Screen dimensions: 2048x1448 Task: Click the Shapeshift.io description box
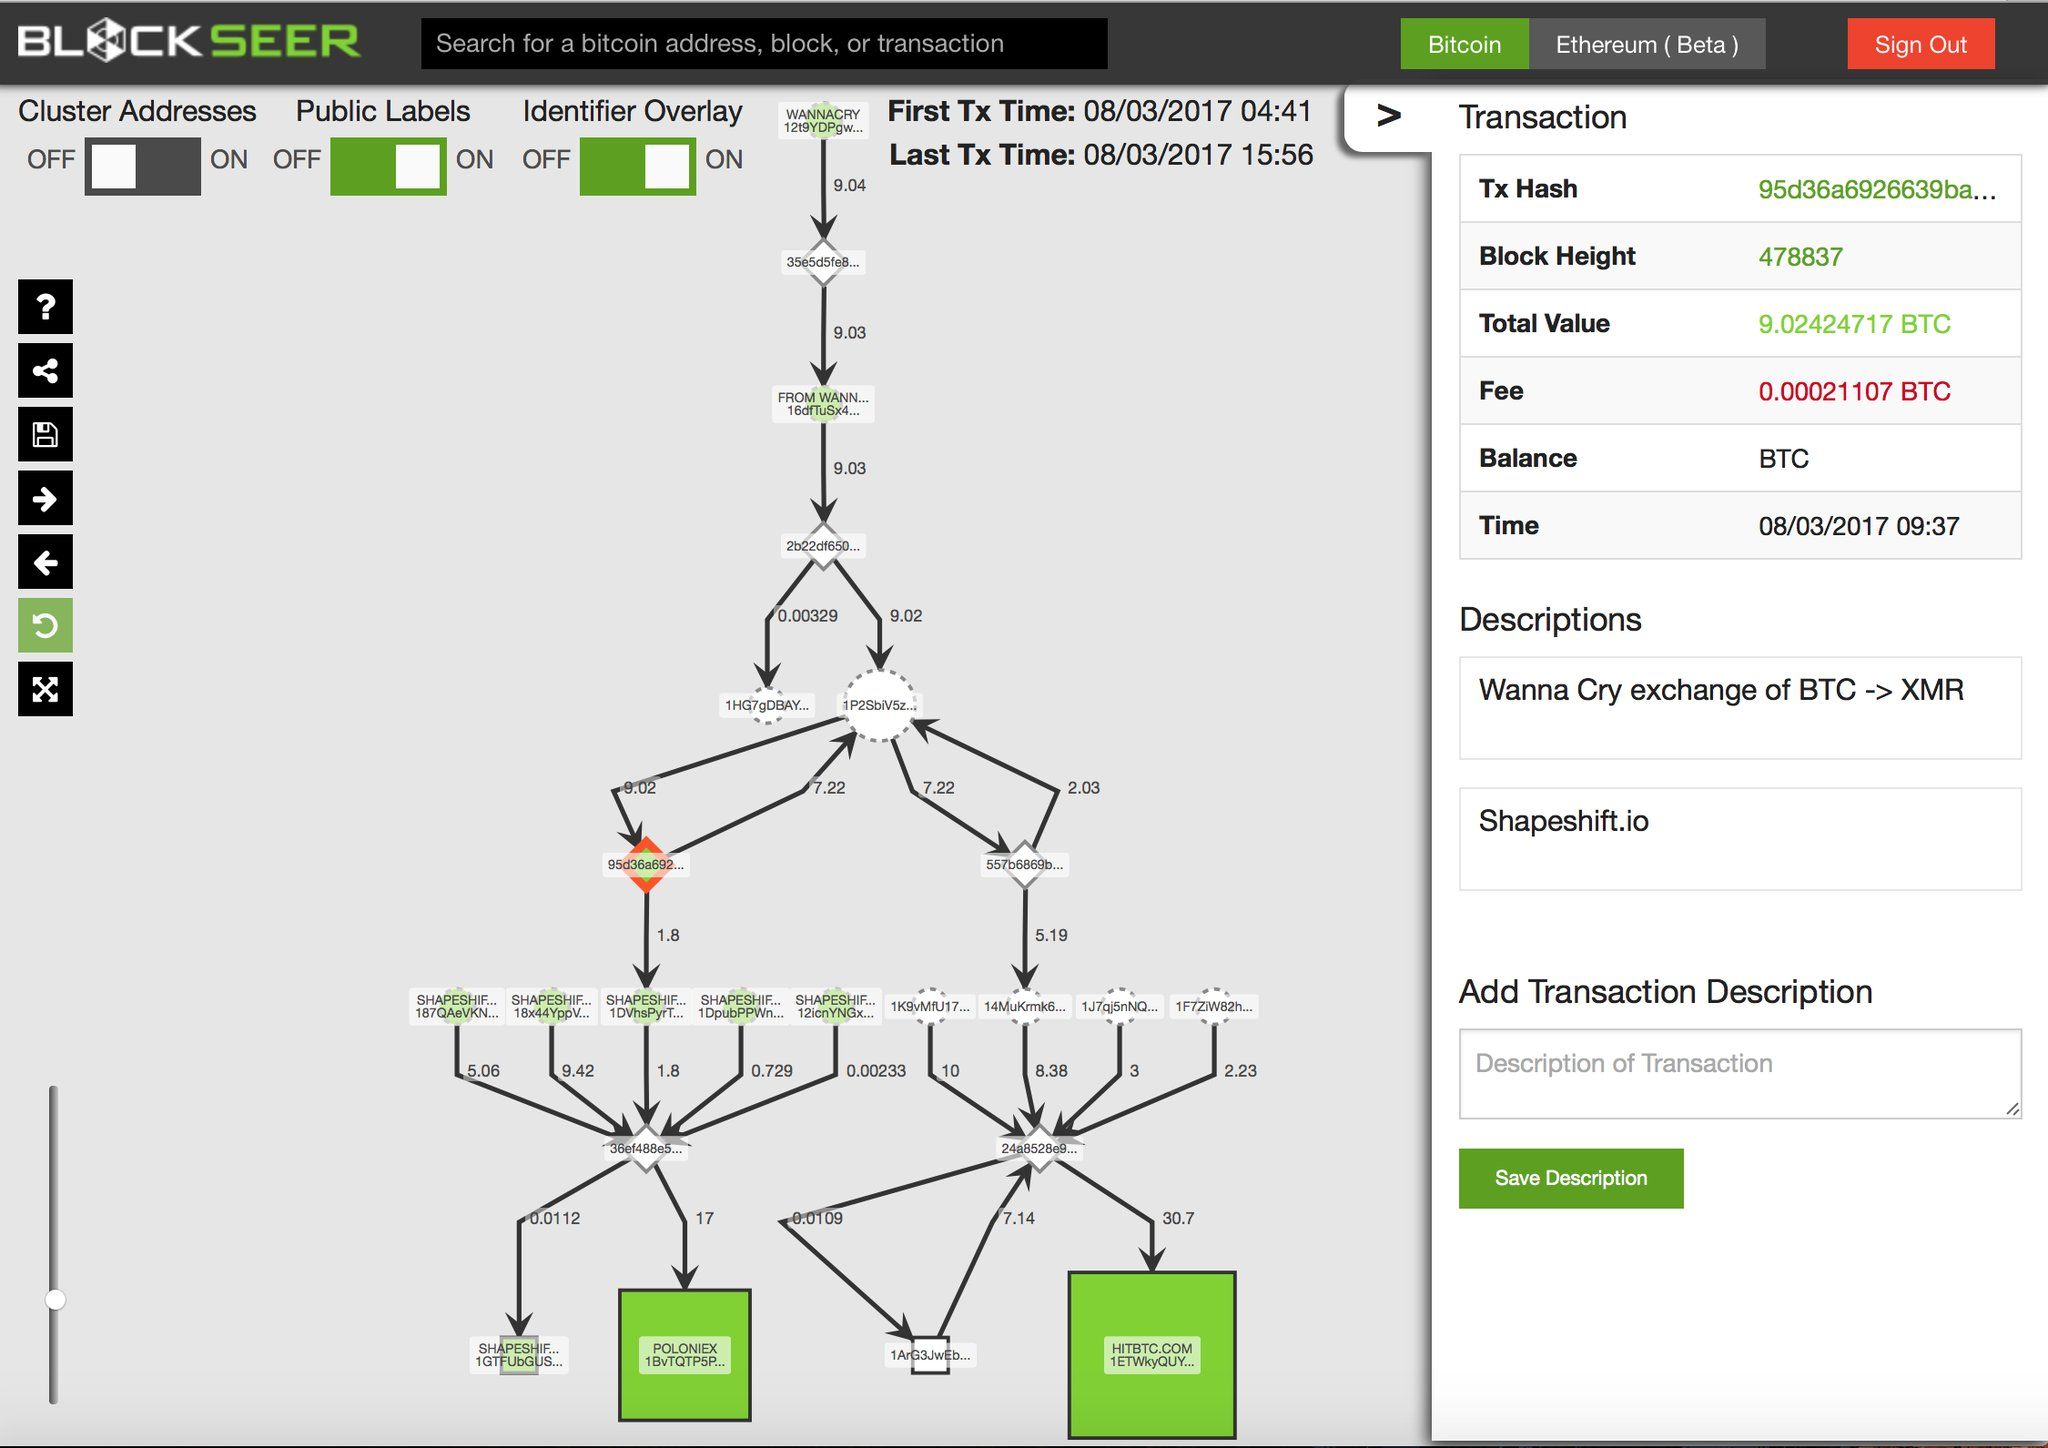click(1740, 839)
